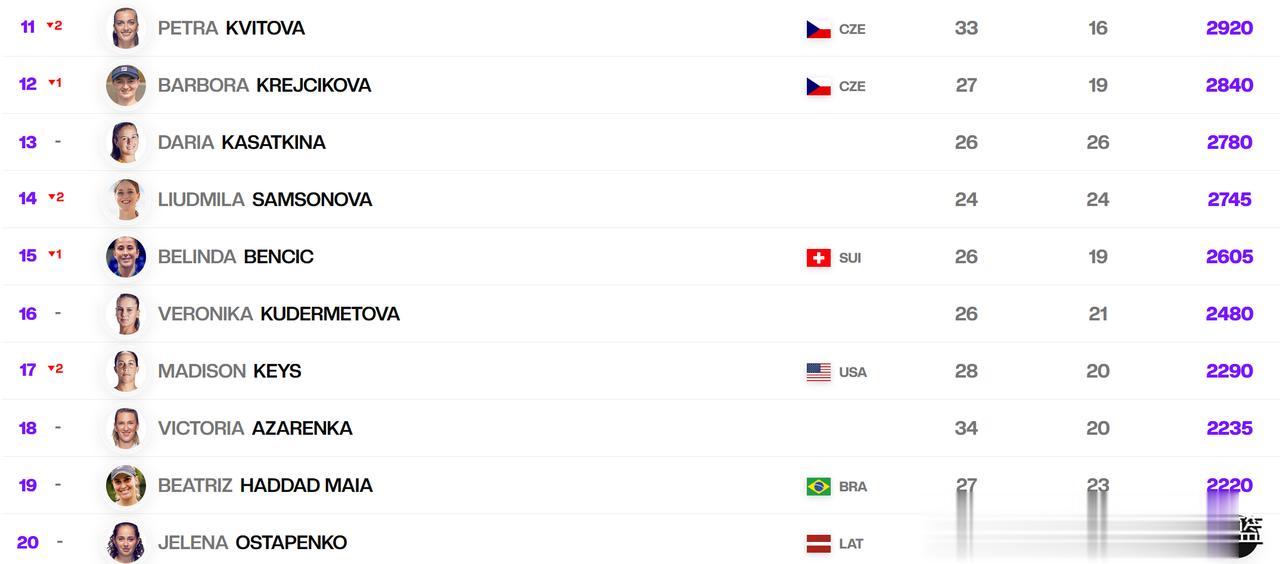The height and width of the screenshot is (564, 1280).
Task: Open Daria Kasatkina's player profile
Action: [242, 142]
